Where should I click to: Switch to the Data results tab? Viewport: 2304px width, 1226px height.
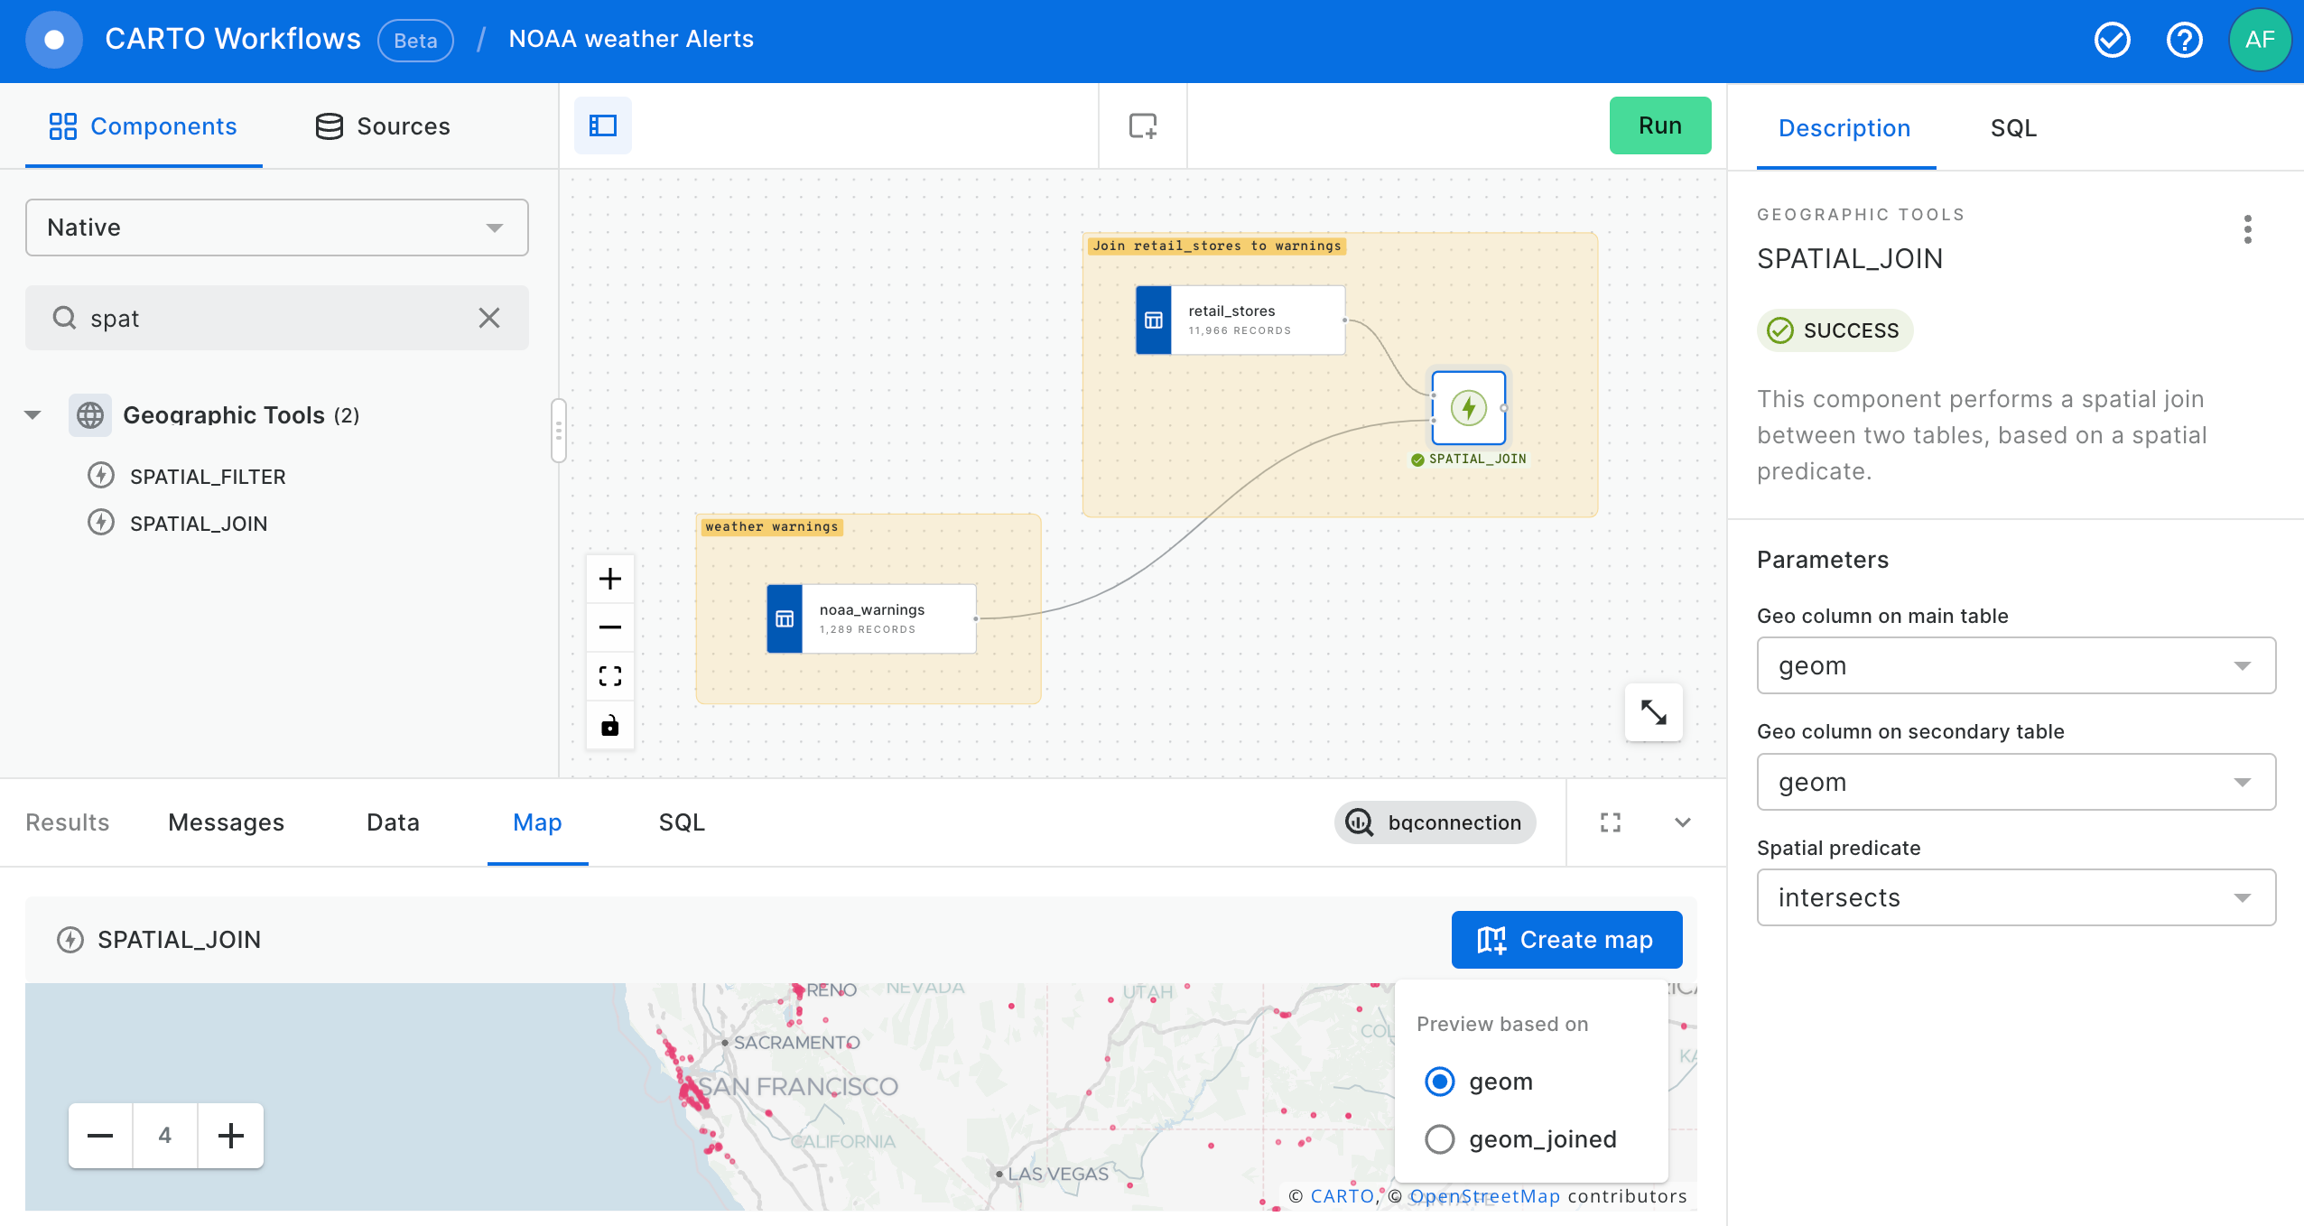coord(393,822)
